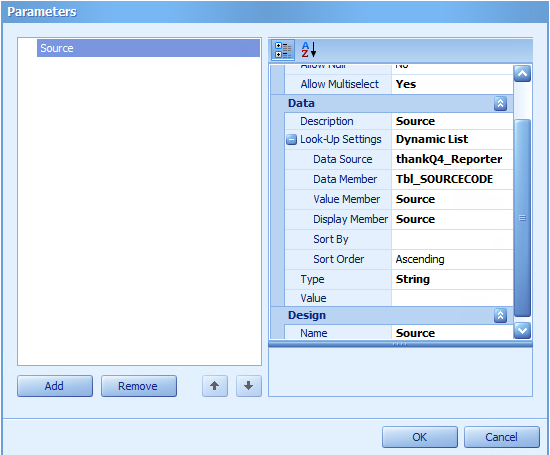Open the Sort Order Ascending value field
Viewport: 550px width, 455px height.
point(452,259)
